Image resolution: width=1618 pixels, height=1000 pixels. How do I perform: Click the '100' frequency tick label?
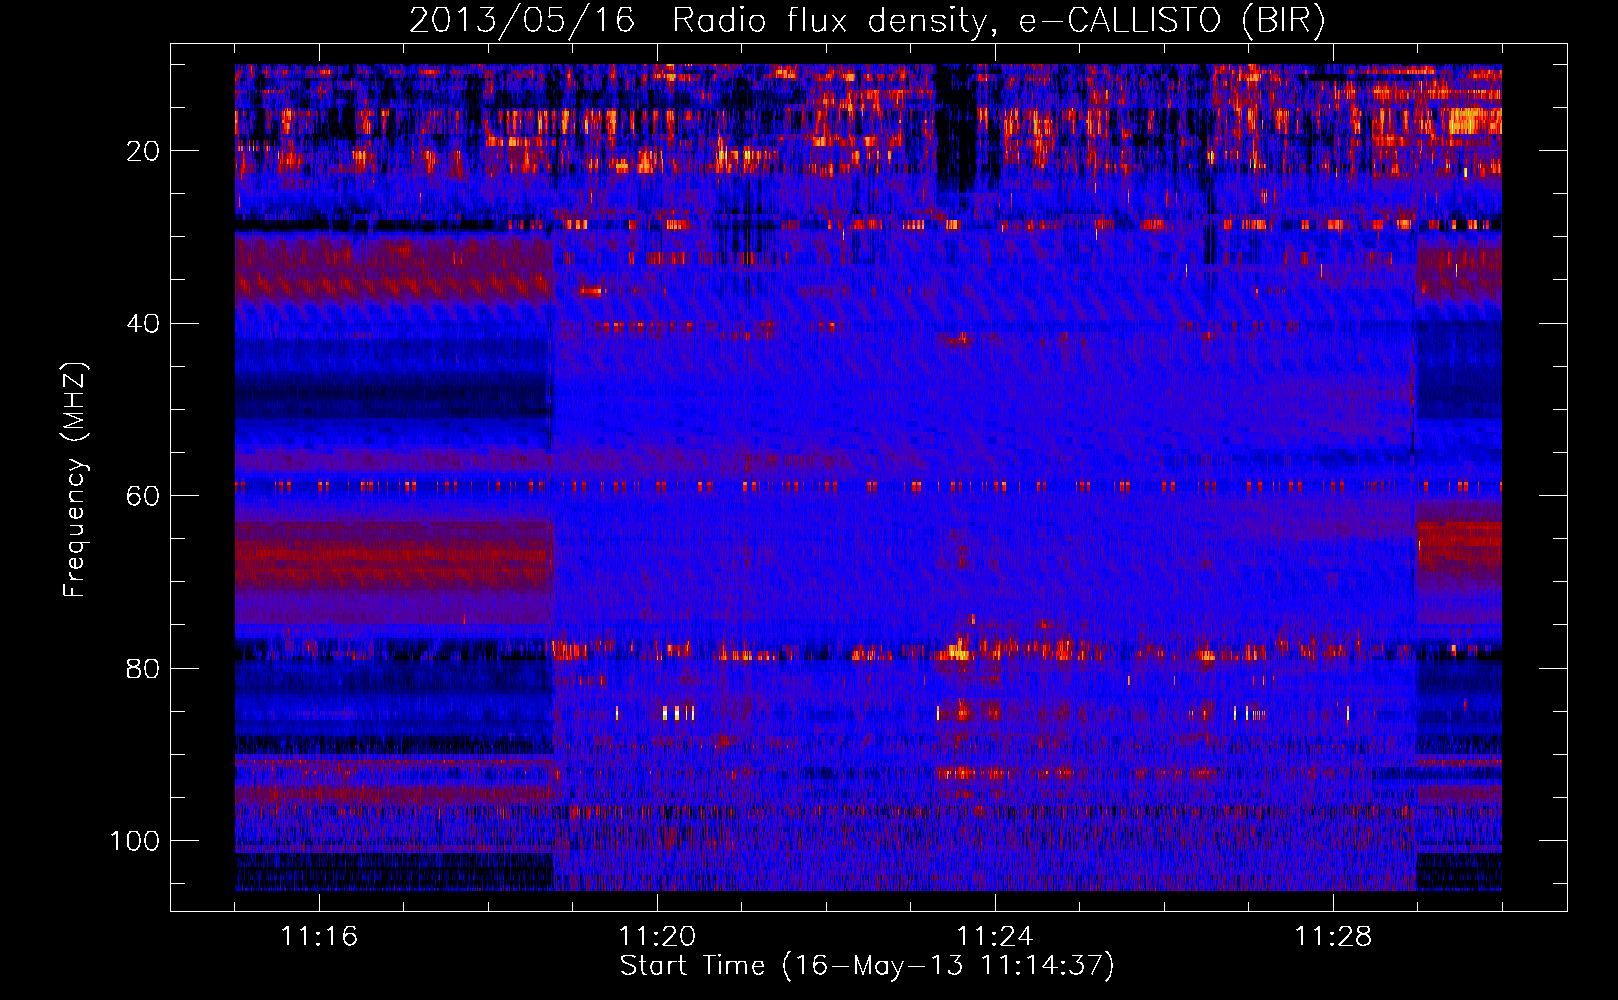(135, 841)
